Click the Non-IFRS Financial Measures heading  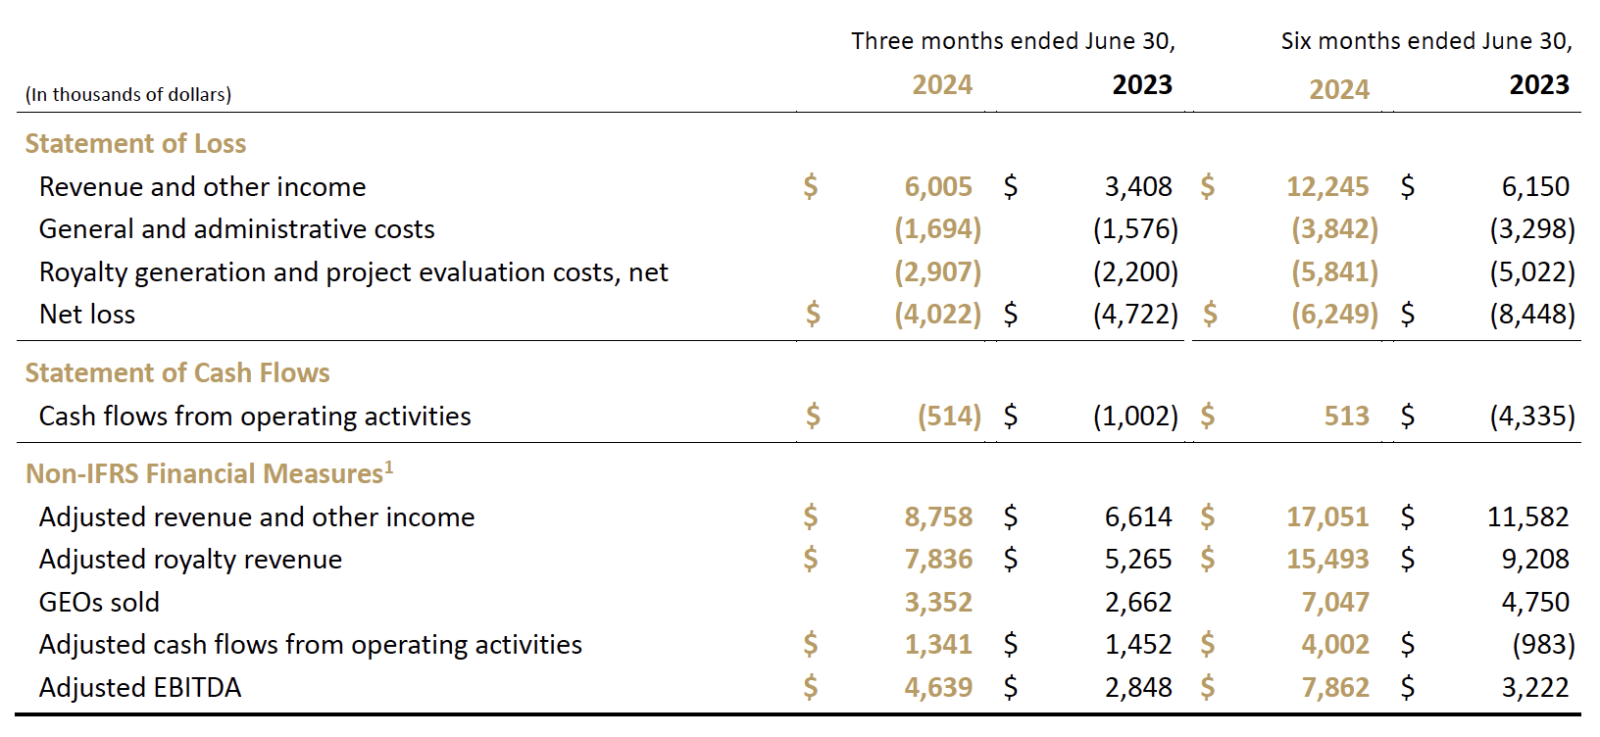click(x=208, y=473)
